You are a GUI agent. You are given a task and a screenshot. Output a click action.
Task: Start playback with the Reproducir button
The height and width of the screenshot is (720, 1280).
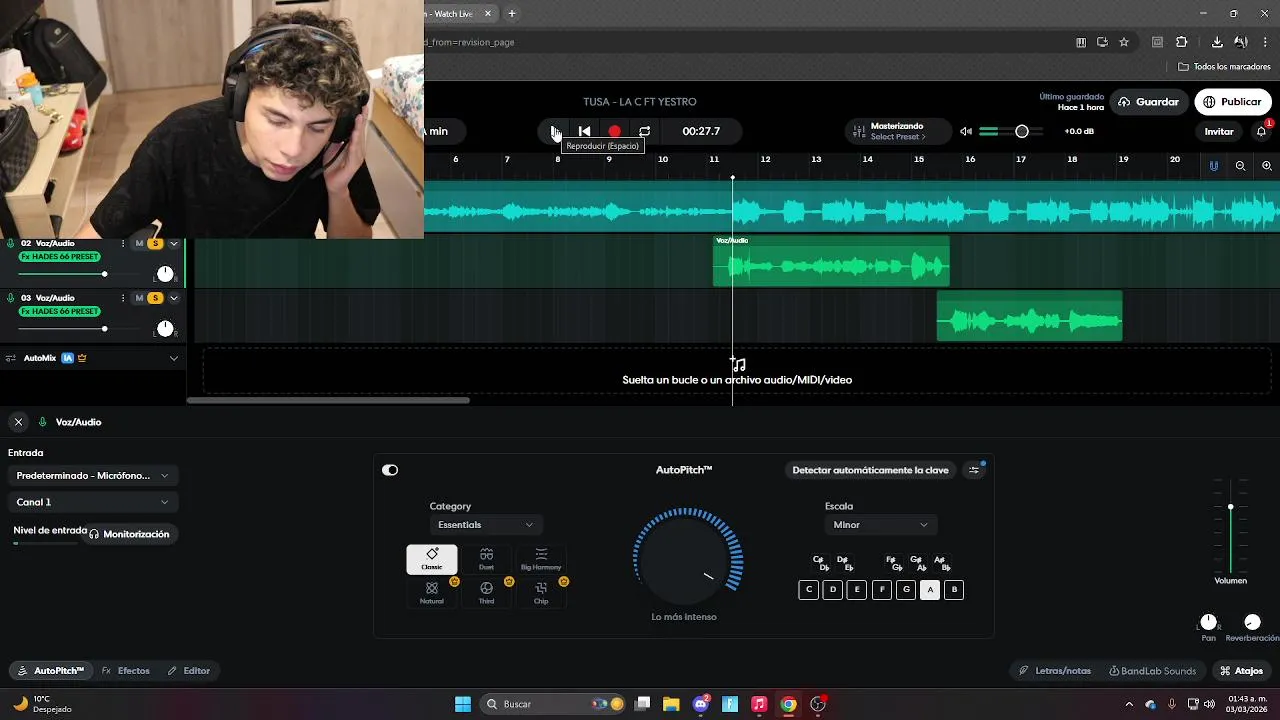point(556,131)
